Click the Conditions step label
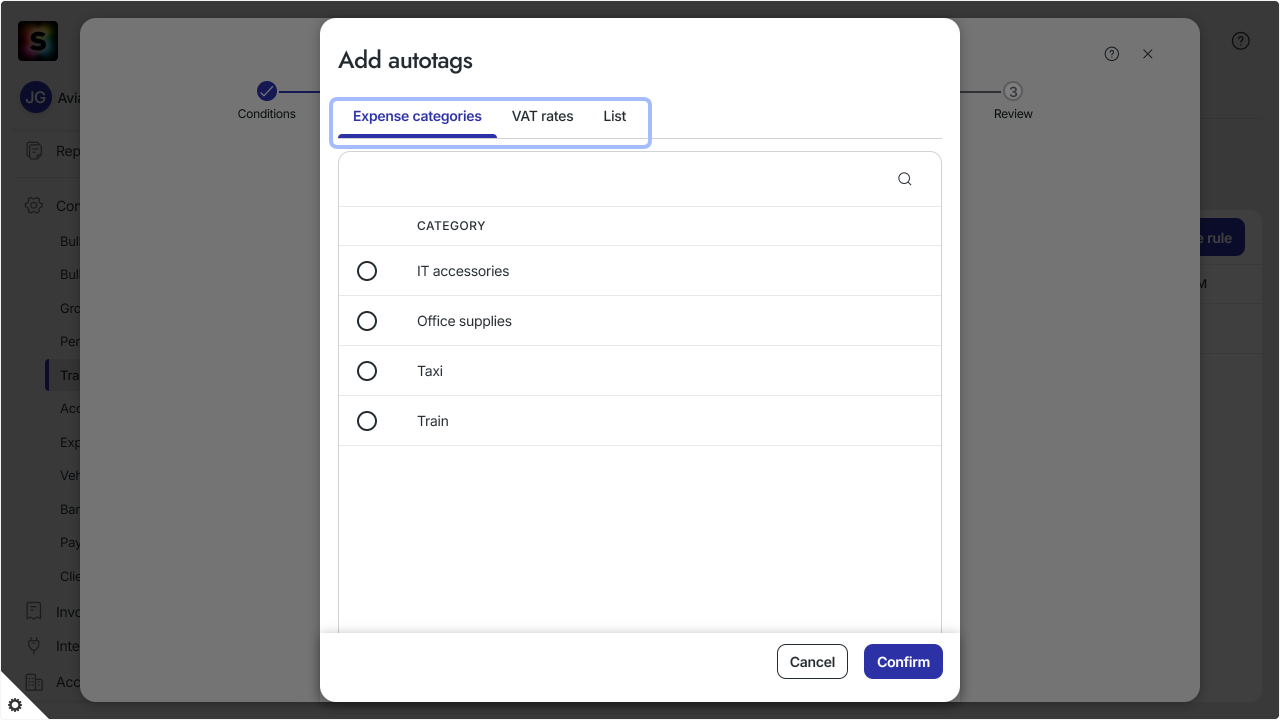This screenshot has width=1280, height=720. [x=267, y=114]
